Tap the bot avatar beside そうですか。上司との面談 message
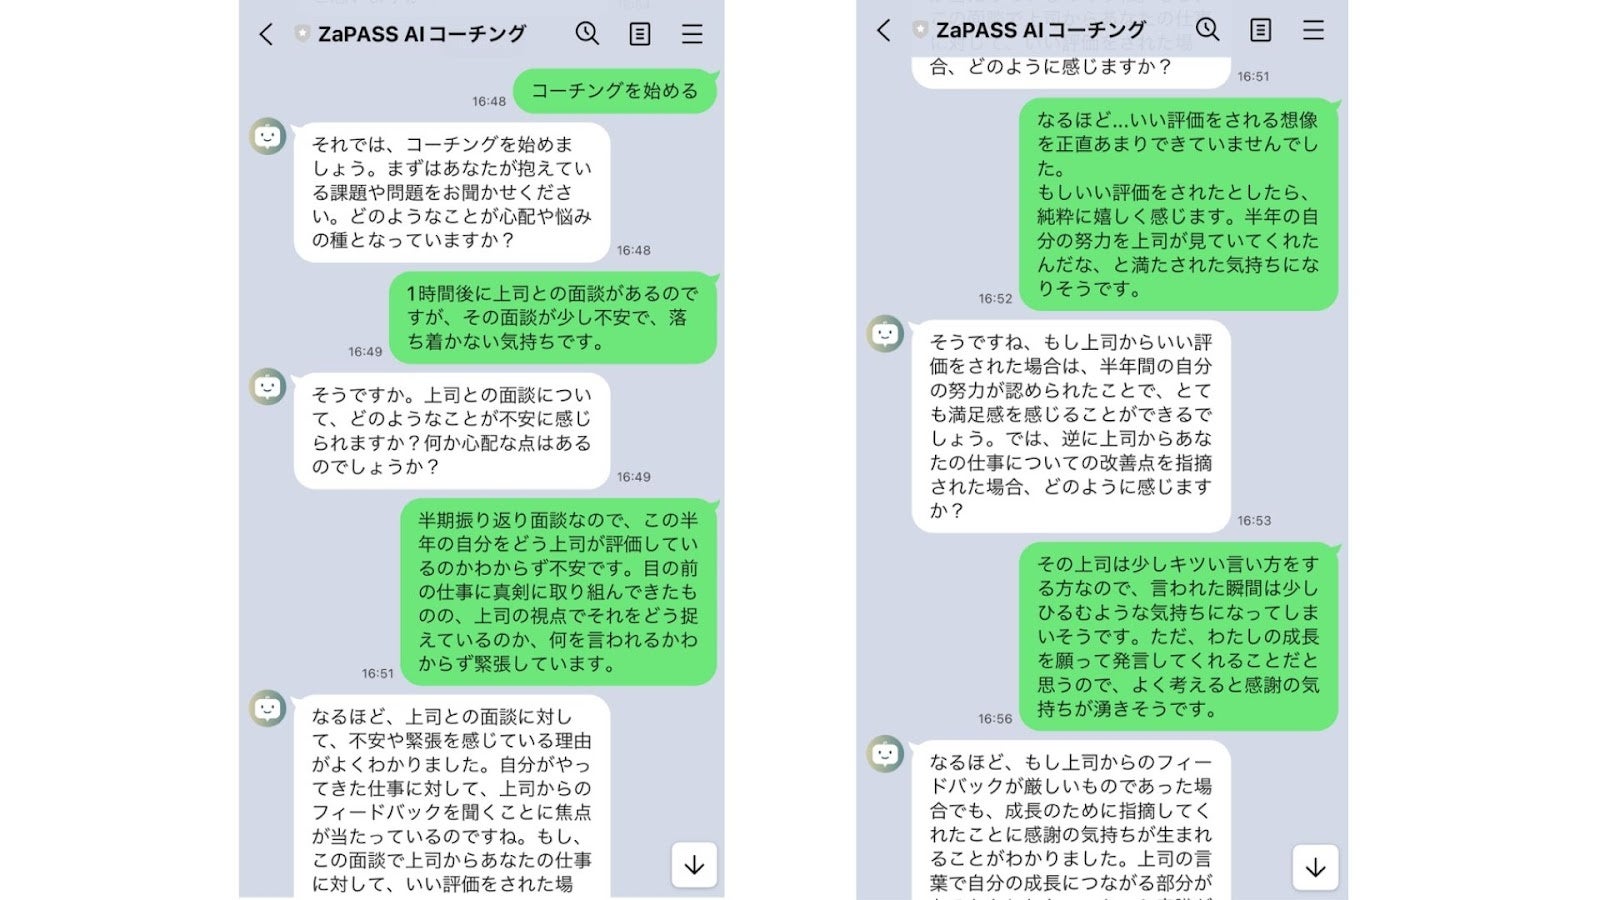 tap(267, 386)
